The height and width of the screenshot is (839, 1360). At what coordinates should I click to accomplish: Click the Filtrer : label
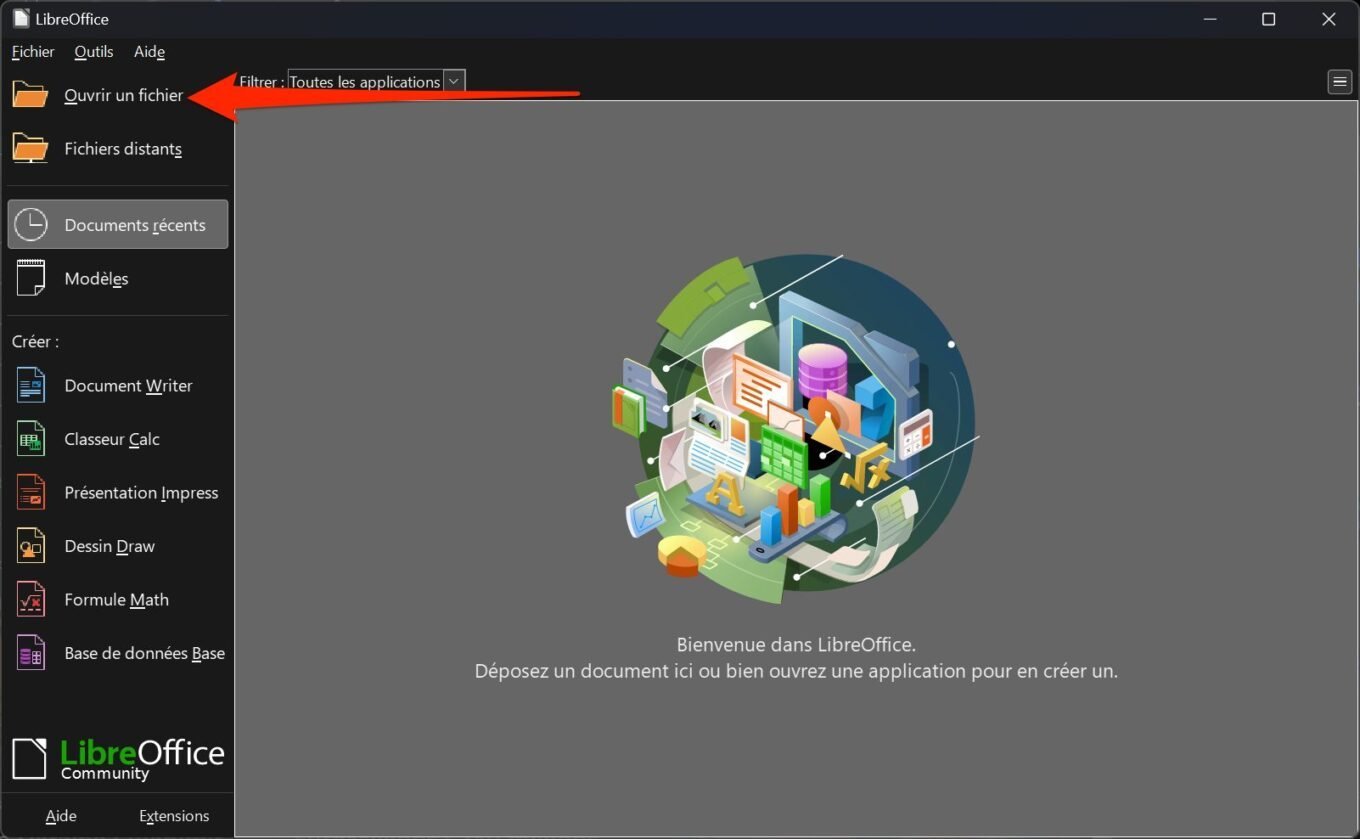click(x=260, y=82)
